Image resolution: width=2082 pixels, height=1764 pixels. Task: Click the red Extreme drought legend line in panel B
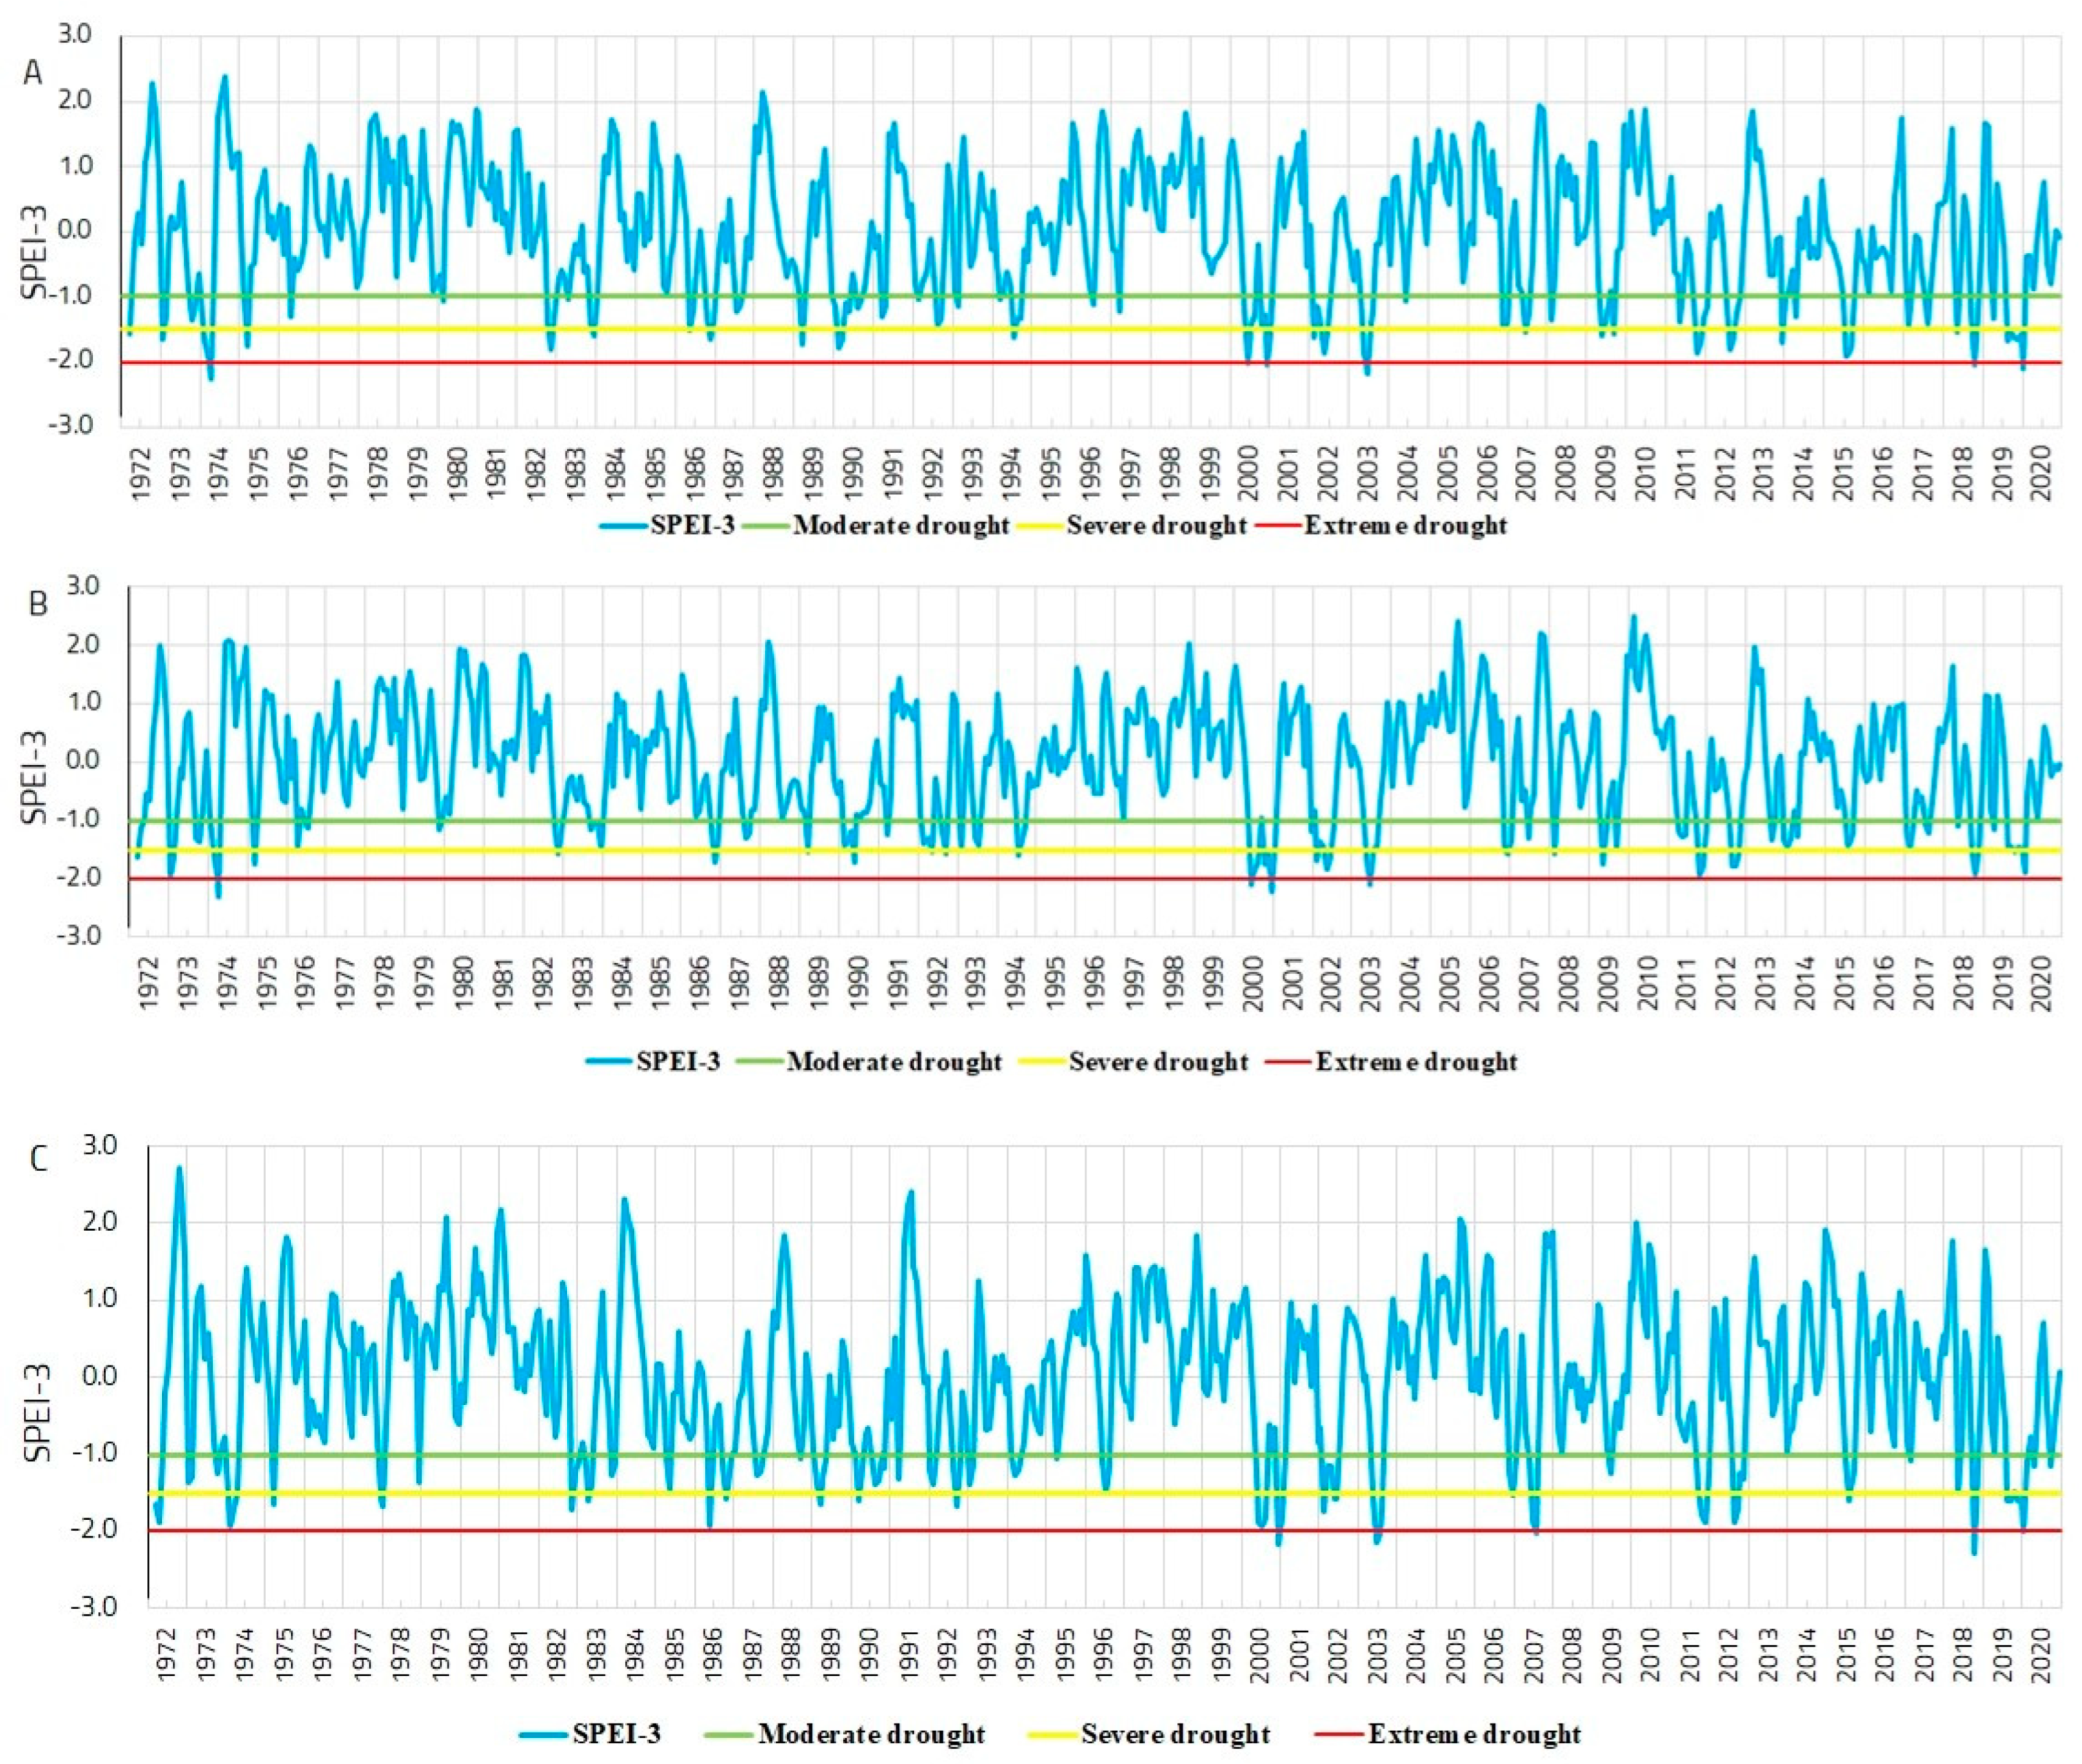[x=1288, y=1061]
